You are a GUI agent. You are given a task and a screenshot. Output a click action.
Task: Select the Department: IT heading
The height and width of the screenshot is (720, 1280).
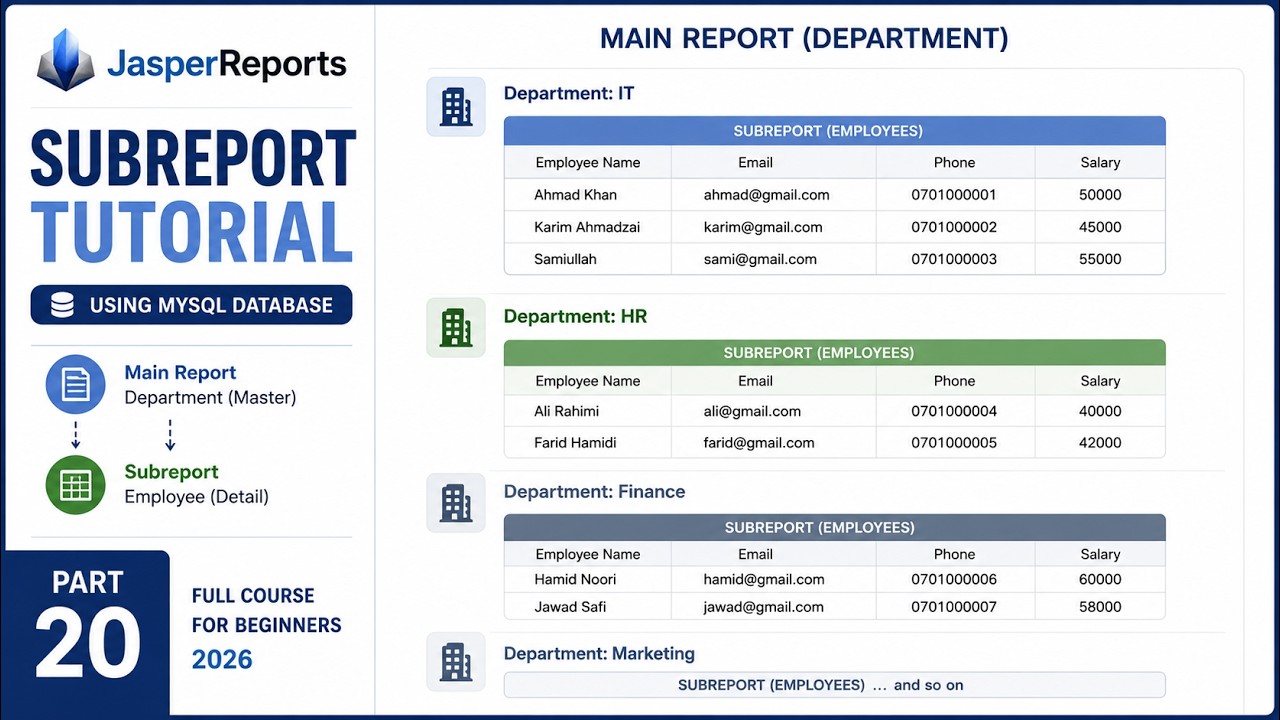pos(569,94)
